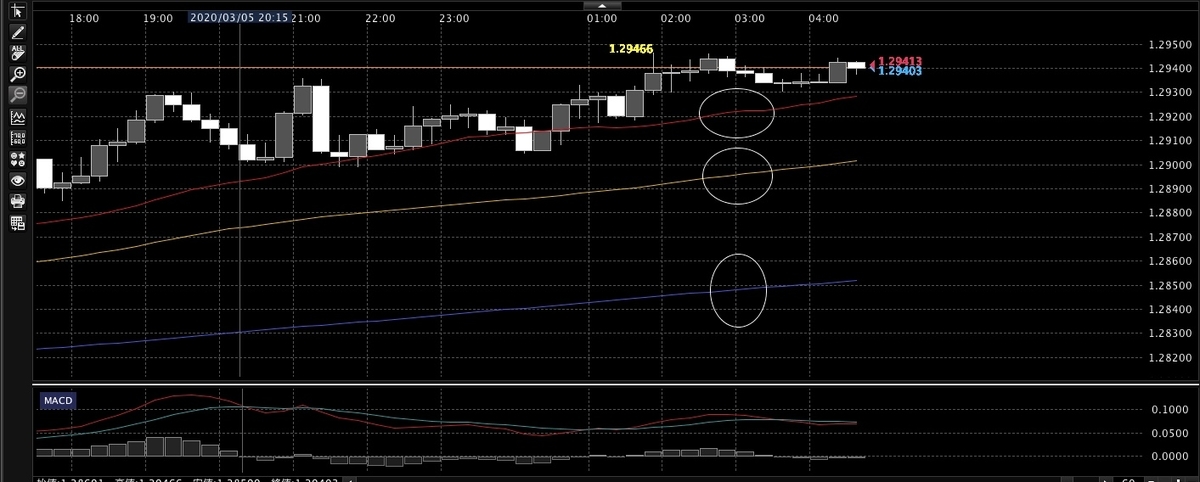Select the pencil draw-line tool

(18, 32)
